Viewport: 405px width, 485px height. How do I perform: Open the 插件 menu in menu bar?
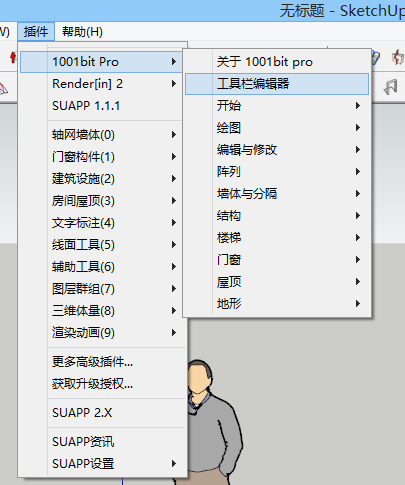tap(36, 32)
